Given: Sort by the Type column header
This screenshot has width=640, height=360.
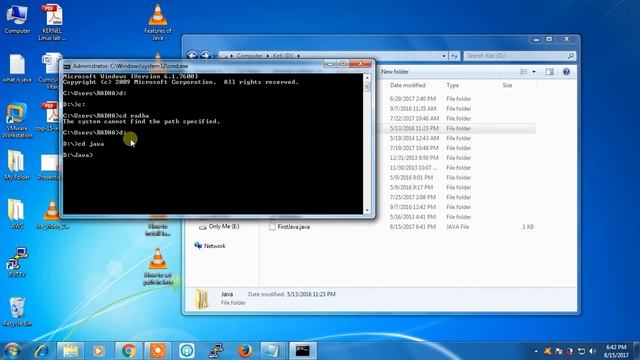Looking at the screenshot, I should 452,85.
